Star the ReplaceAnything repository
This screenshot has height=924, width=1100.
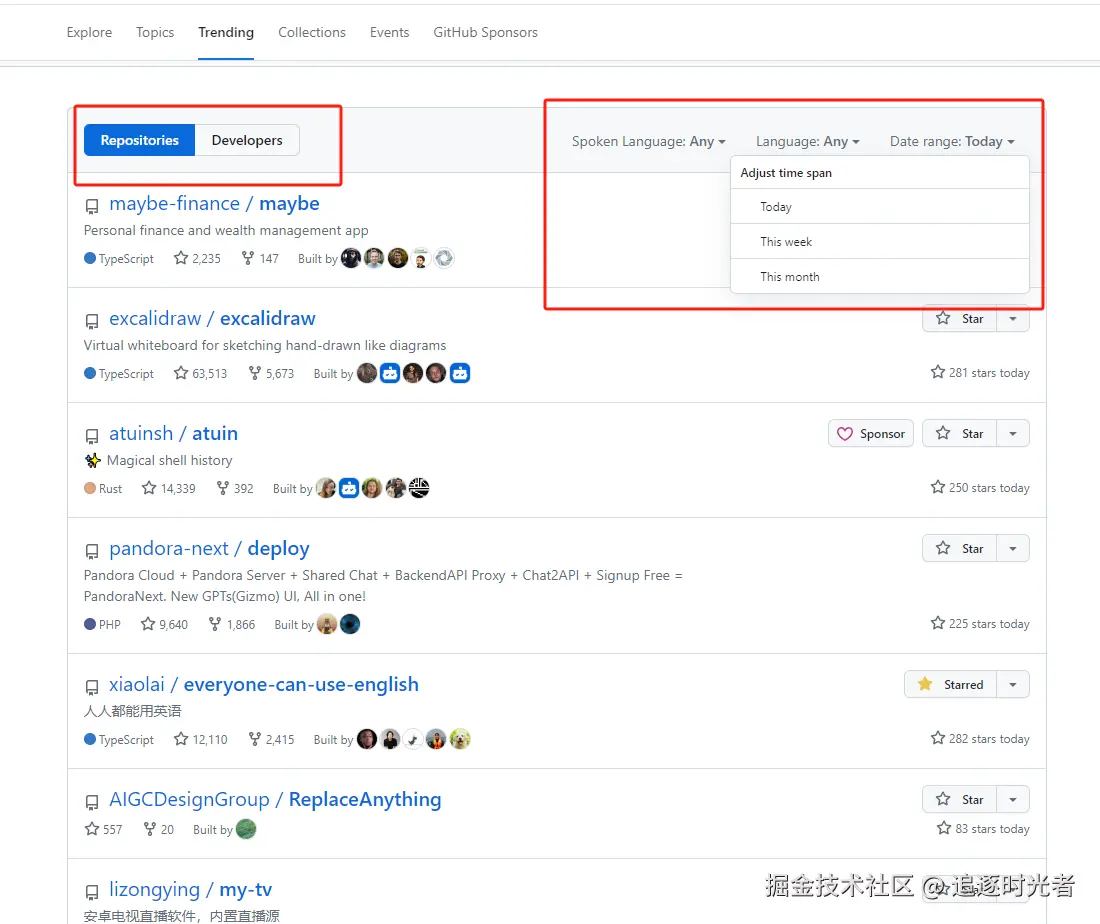coord(959,800)
